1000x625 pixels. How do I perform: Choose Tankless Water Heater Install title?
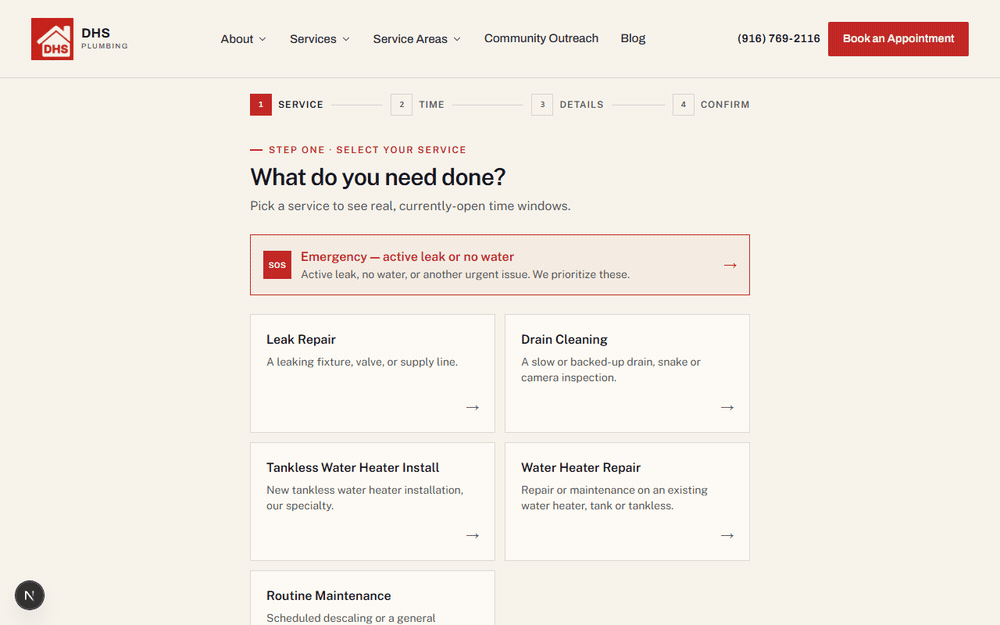tap(353, 467)
